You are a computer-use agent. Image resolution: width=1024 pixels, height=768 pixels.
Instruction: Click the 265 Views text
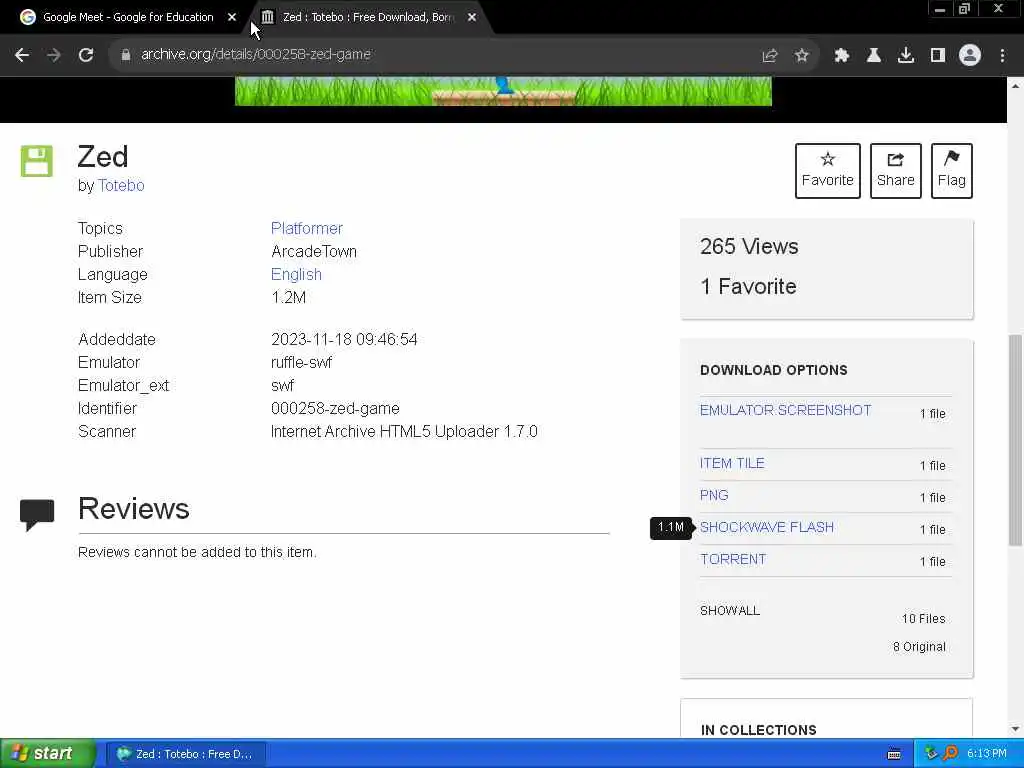pos(749,246)
